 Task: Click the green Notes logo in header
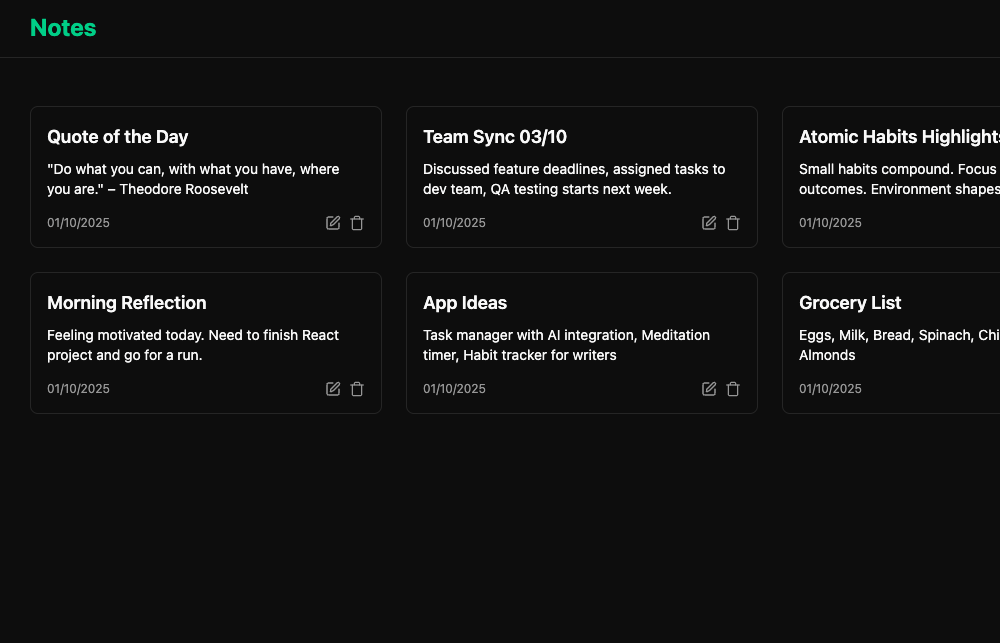point(63,28)
